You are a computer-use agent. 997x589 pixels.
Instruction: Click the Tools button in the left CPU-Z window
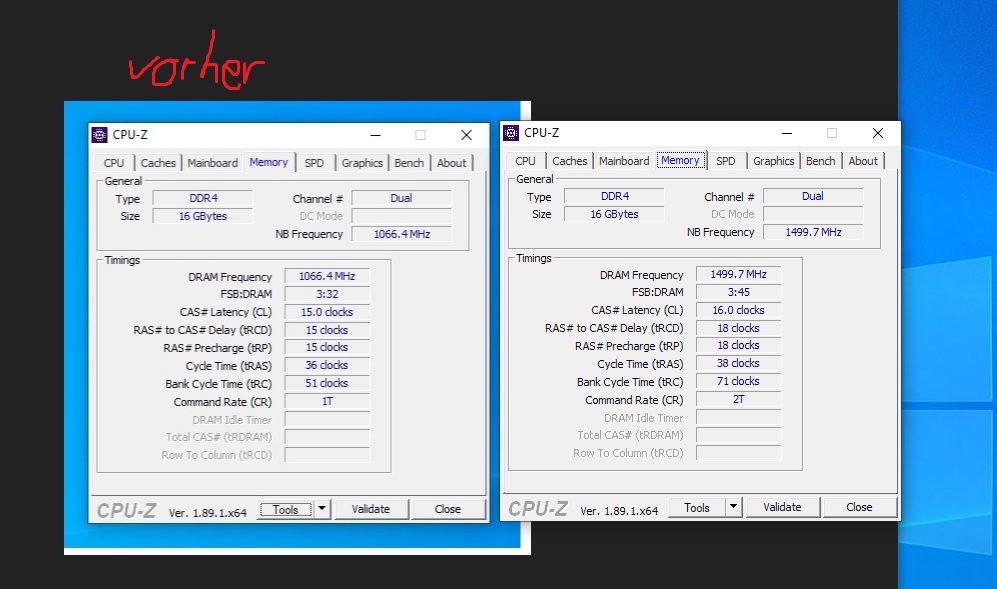tap(285, 509)
